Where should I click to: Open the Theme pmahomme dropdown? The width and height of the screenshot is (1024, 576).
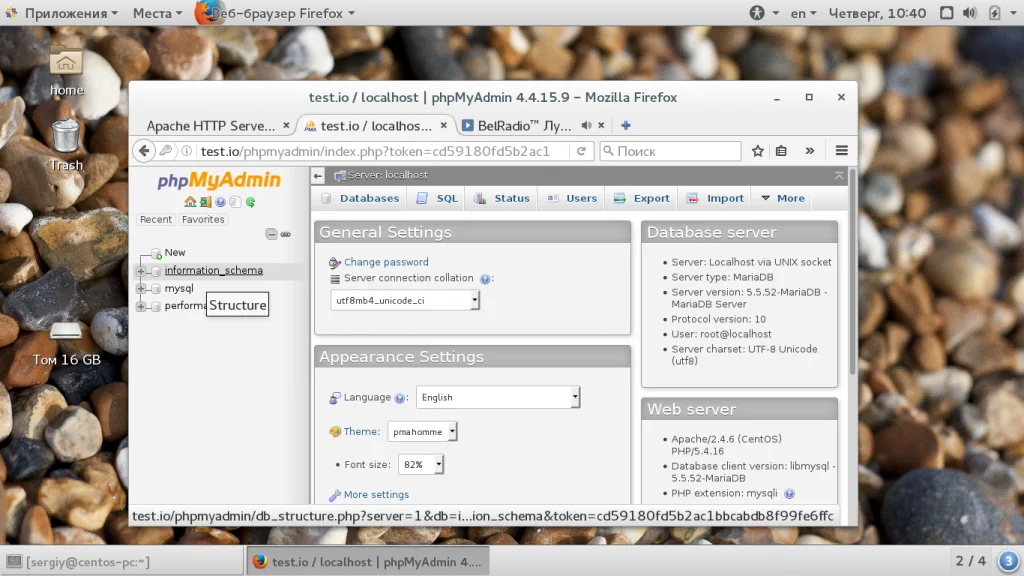[x=422, y=432]
